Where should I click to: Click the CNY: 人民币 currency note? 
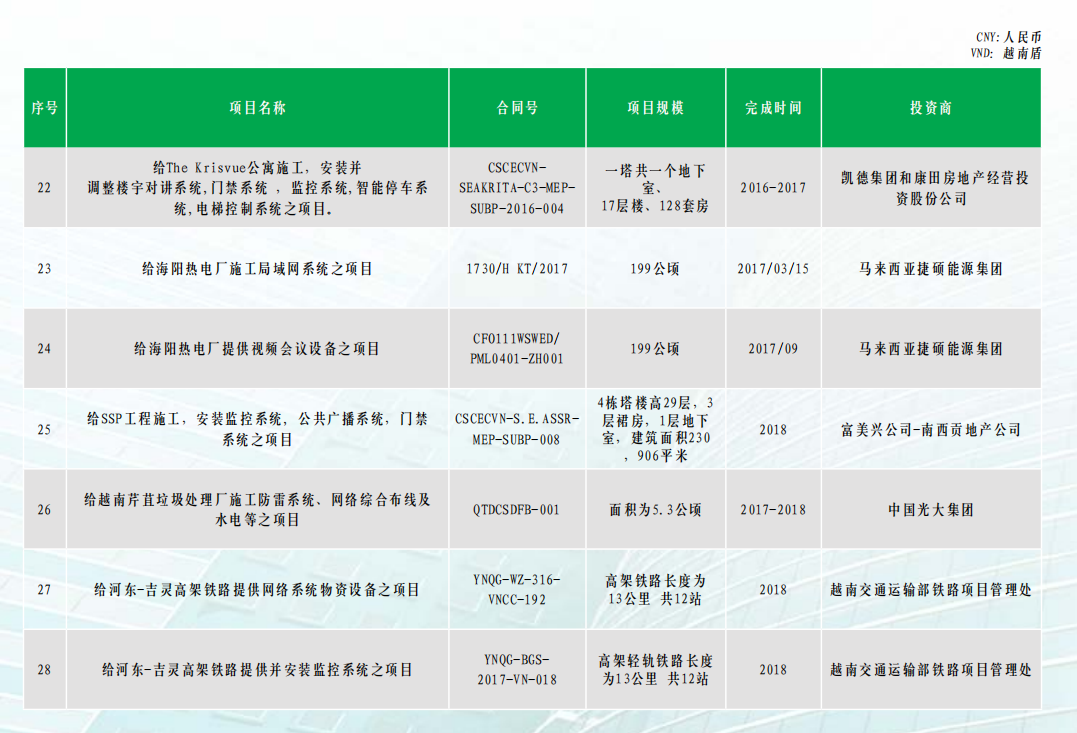coord(1008,37)
